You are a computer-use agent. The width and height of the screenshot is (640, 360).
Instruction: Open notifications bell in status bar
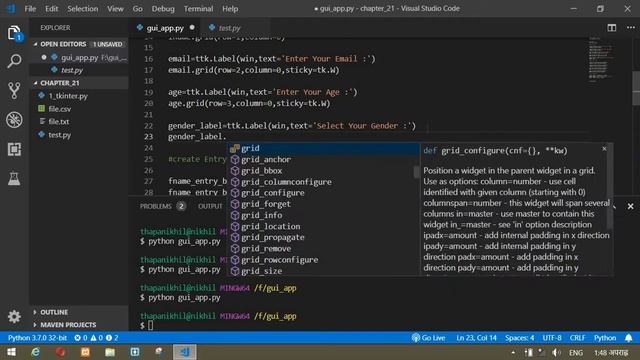coord(629,338)
